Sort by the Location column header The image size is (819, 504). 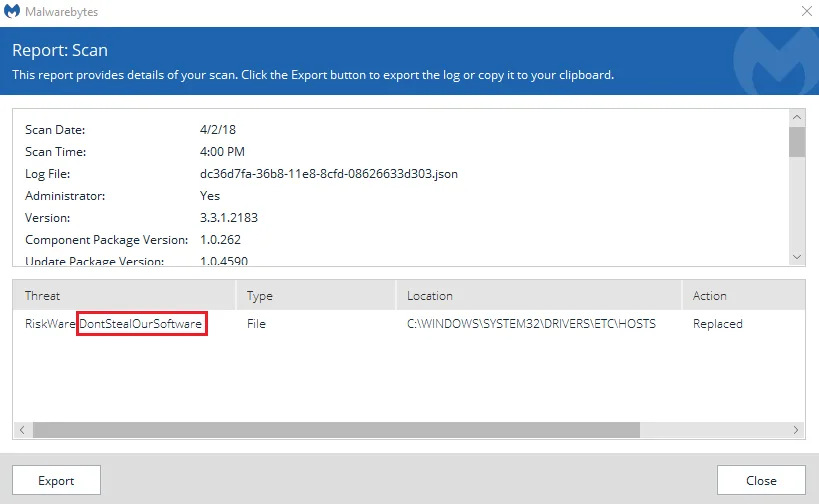(x=539, y=296)
